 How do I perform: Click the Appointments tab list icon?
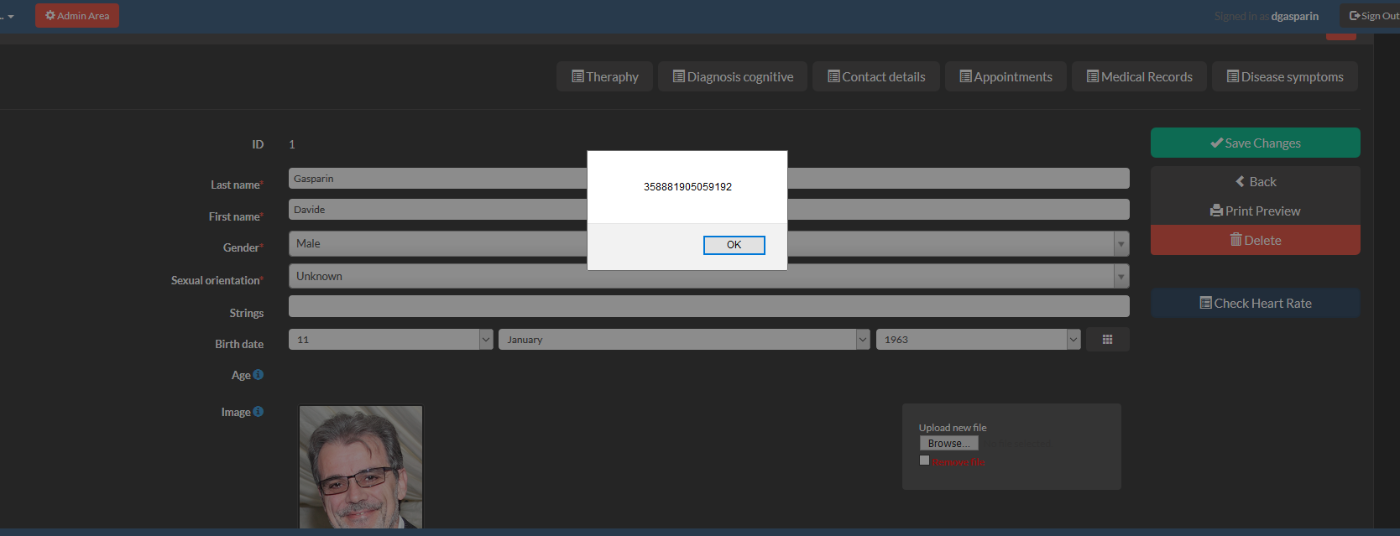pyautogui.click(x=966, y=76)
